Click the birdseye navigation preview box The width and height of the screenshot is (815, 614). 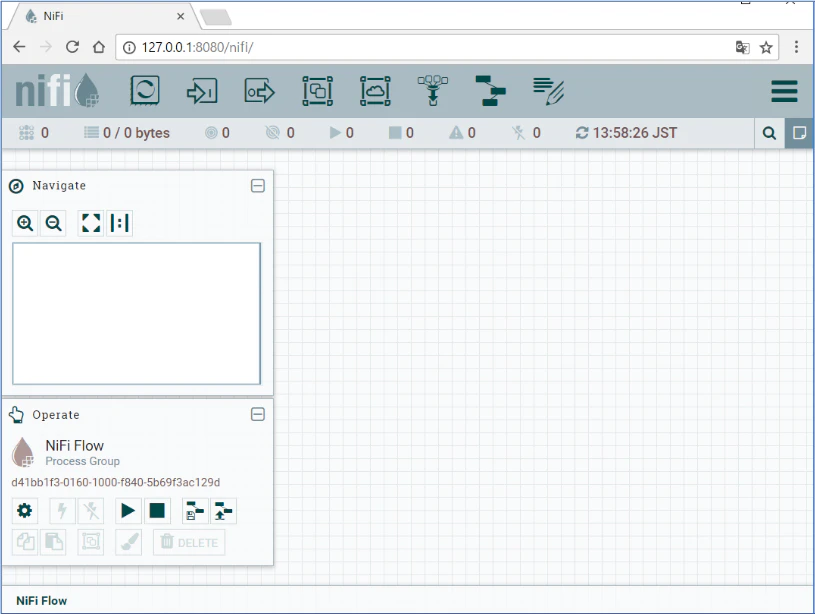(136, 313)
